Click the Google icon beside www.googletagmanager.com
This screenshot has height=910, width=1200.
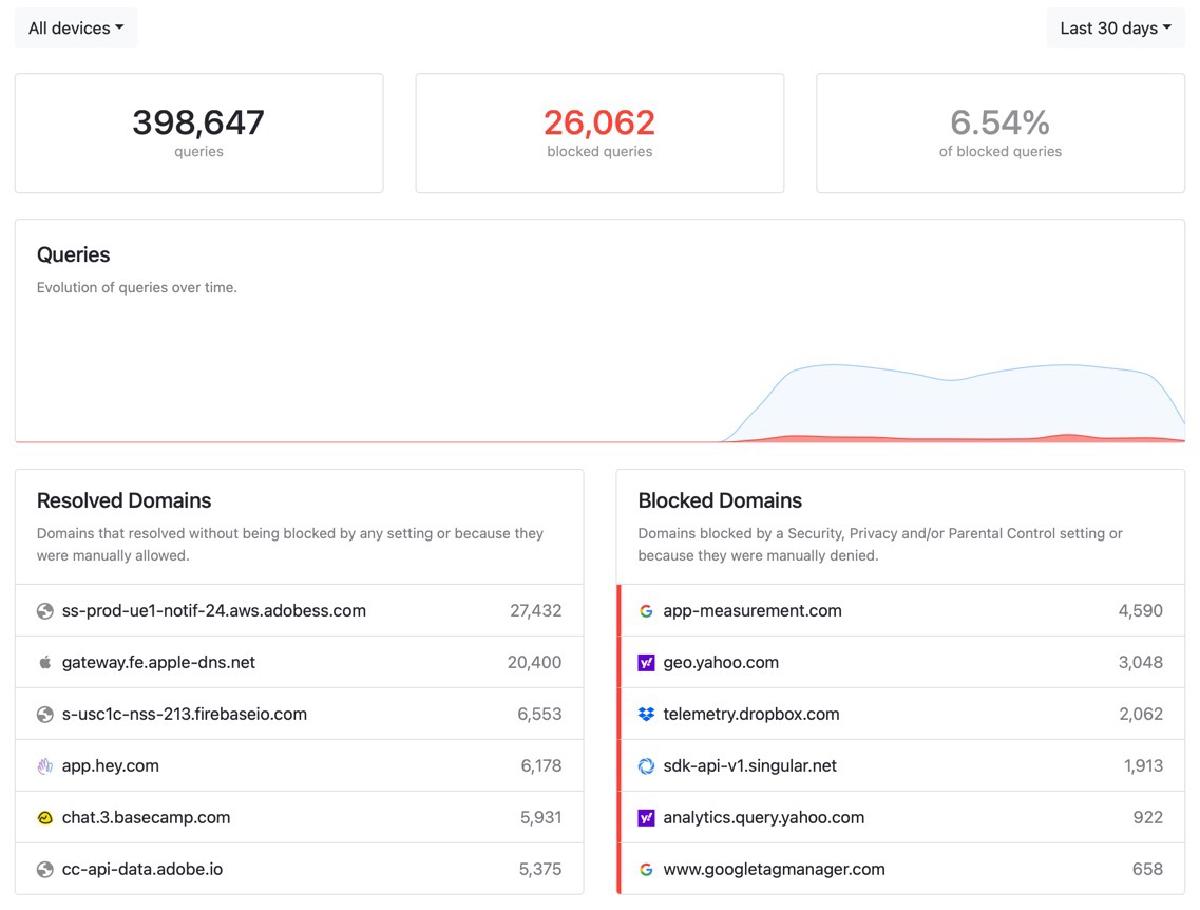coord(646,869)
